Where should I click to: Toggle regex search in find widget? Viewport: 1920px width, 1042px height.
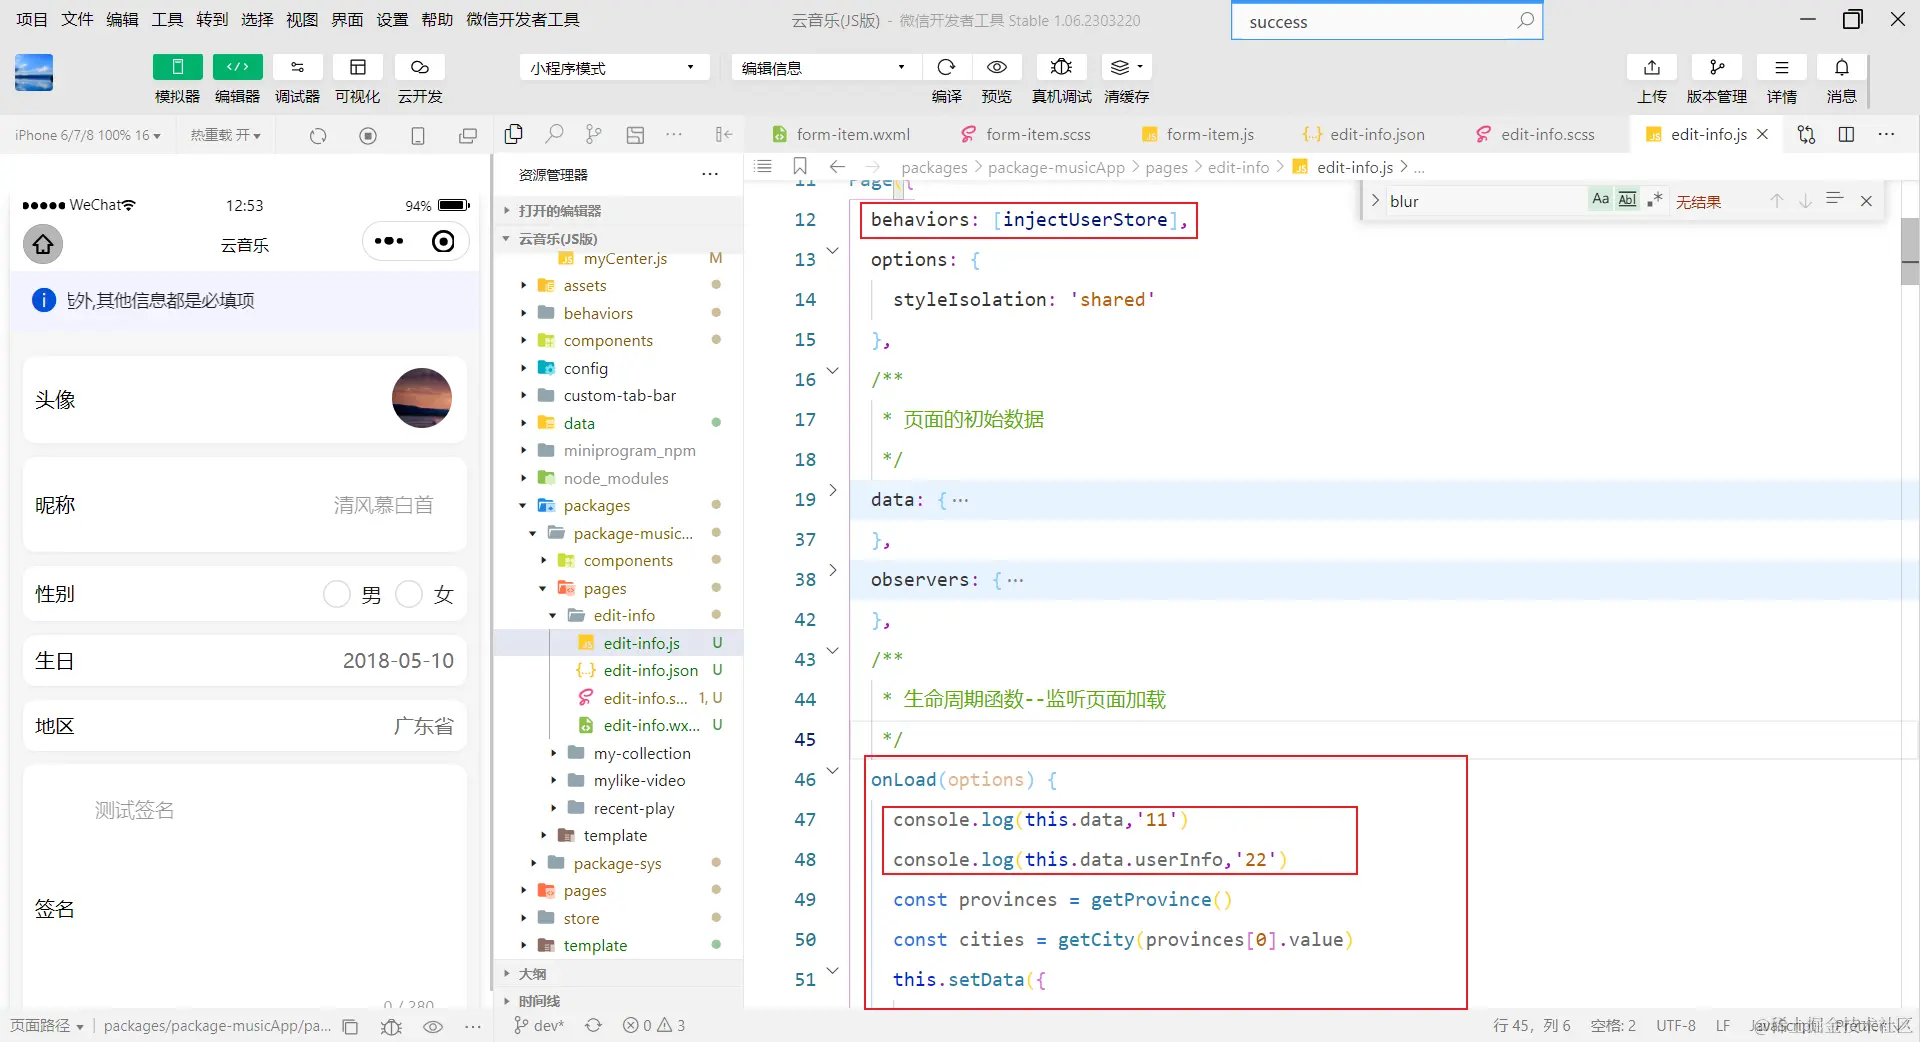pos(1655,200)
